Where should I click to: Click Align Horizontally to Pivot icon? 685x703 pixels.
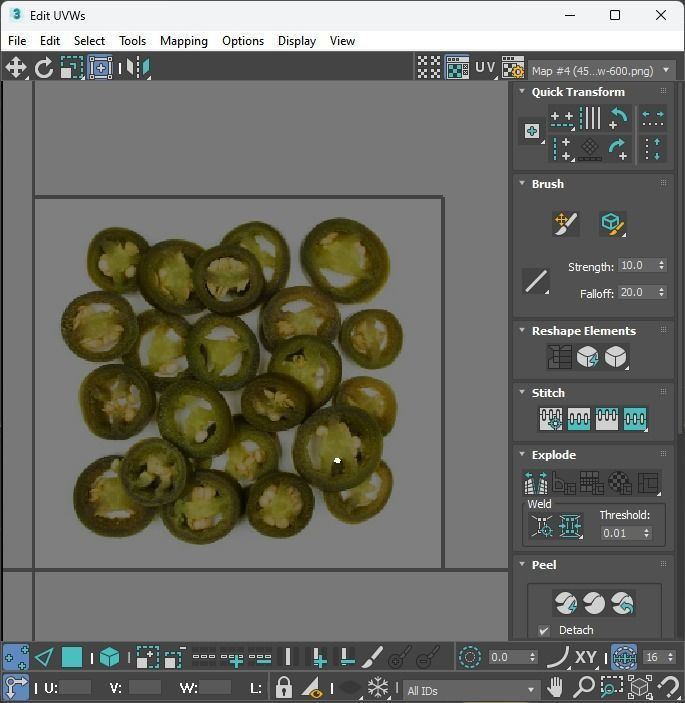[562, 118]
